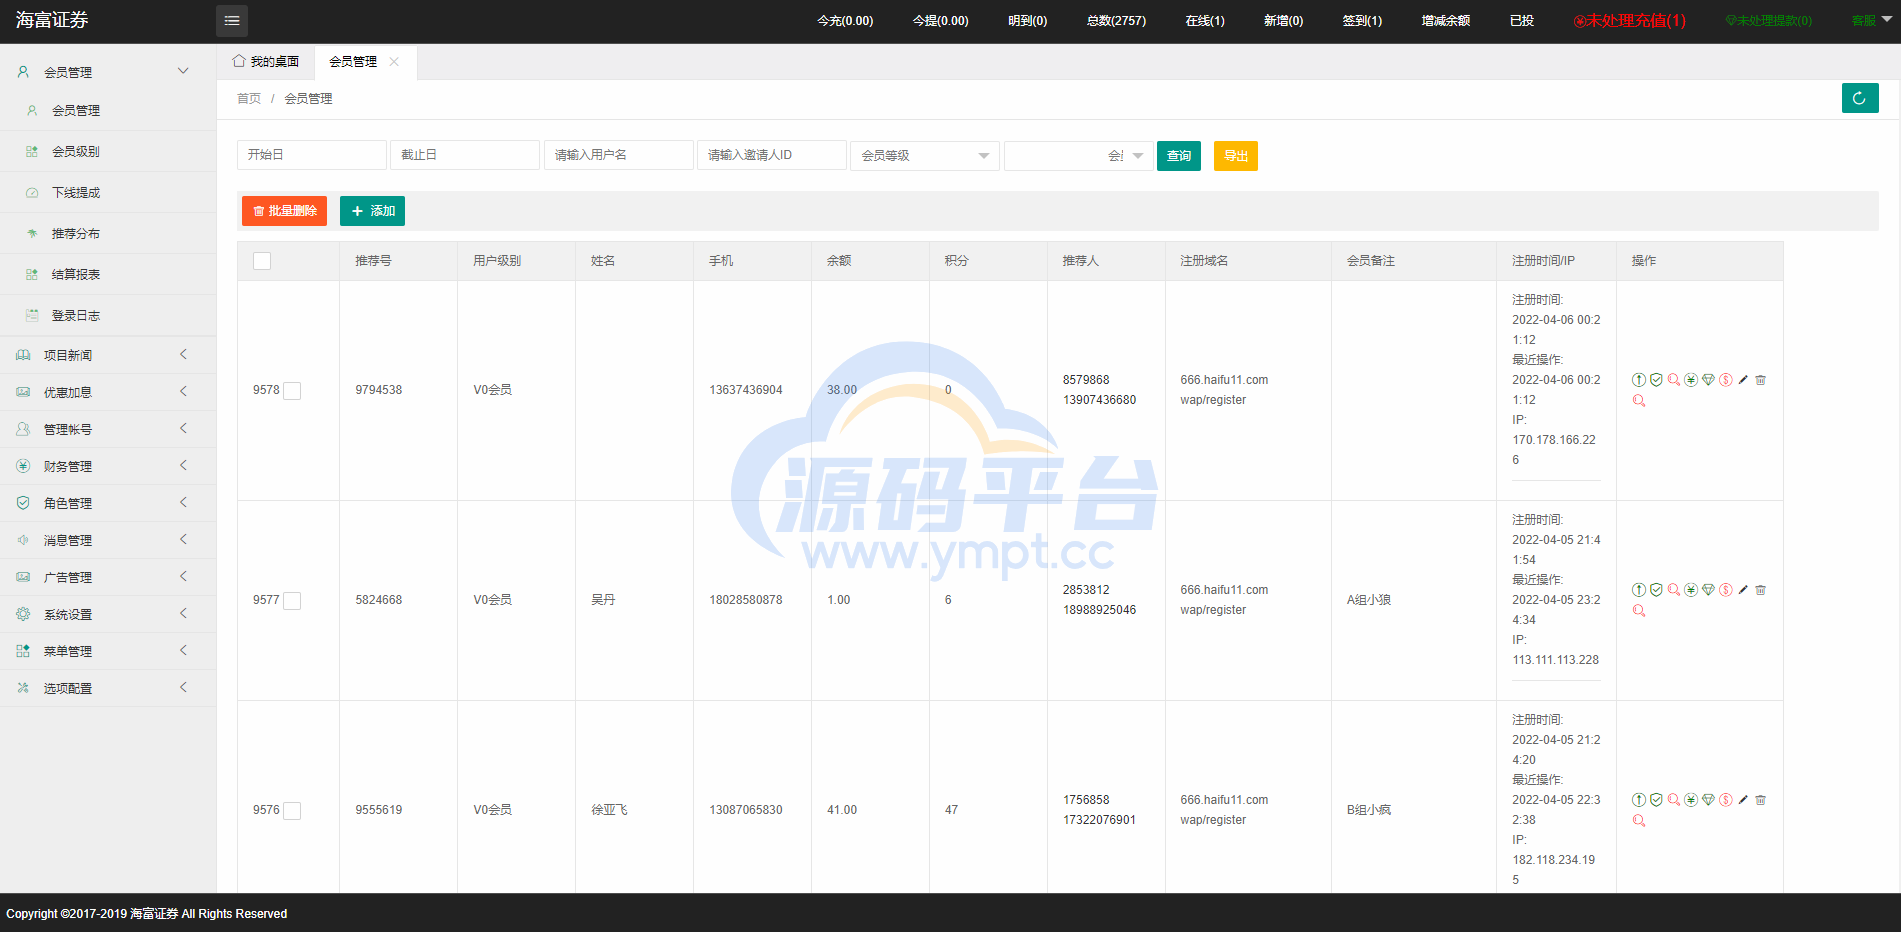Click the yellow 导出 button

(x=1236, y=156)
